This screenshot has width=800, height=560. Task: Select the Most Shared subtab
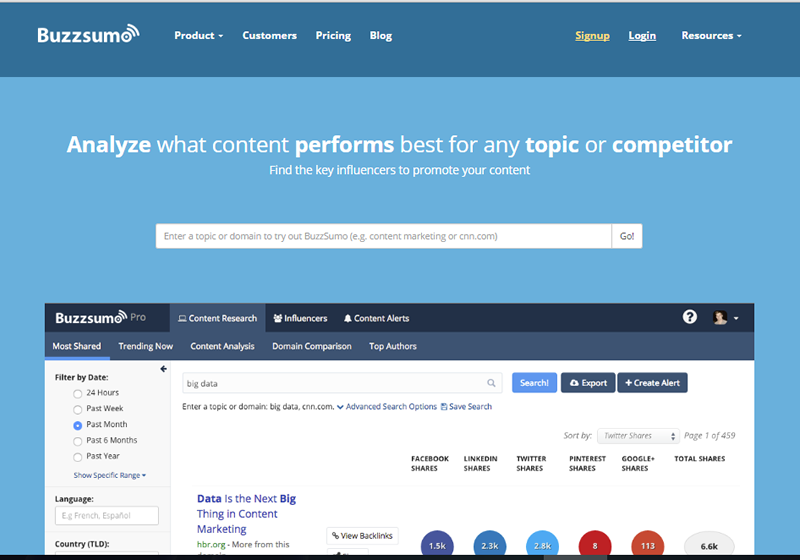77,346
